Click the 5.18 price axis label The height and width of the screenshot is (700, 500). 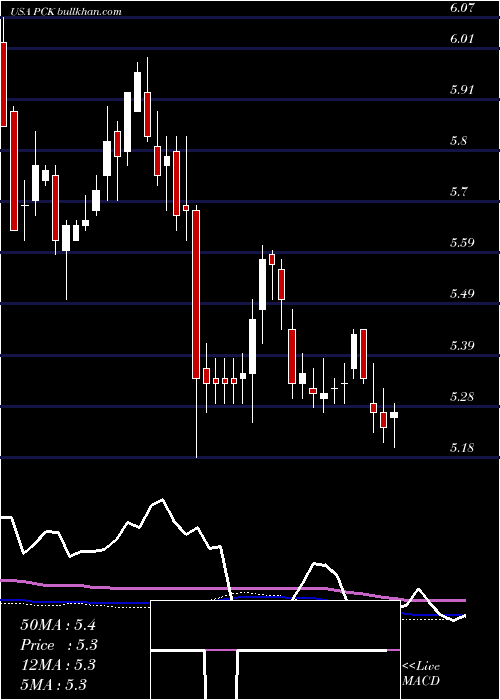[461, 447]
